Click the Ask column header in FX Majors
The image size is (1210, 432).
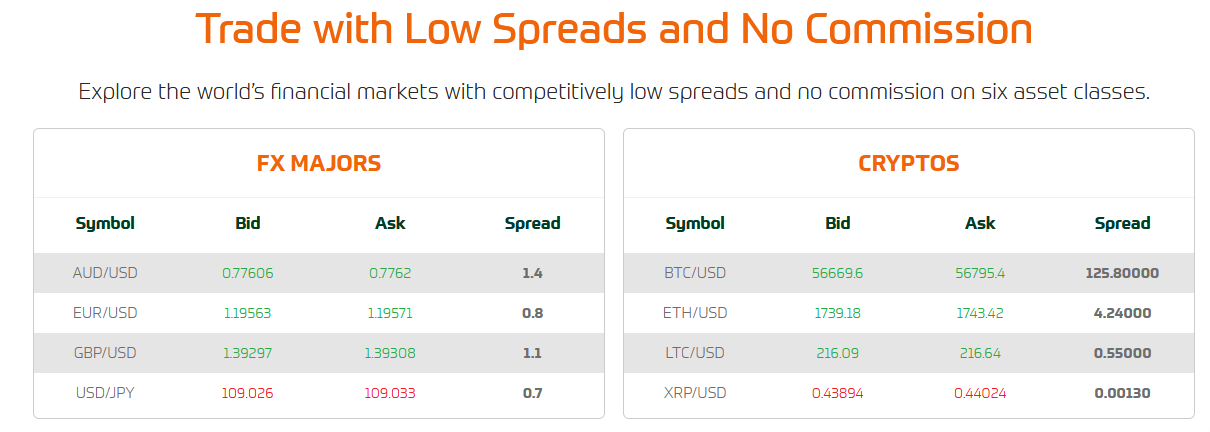[x=390, y=223]
